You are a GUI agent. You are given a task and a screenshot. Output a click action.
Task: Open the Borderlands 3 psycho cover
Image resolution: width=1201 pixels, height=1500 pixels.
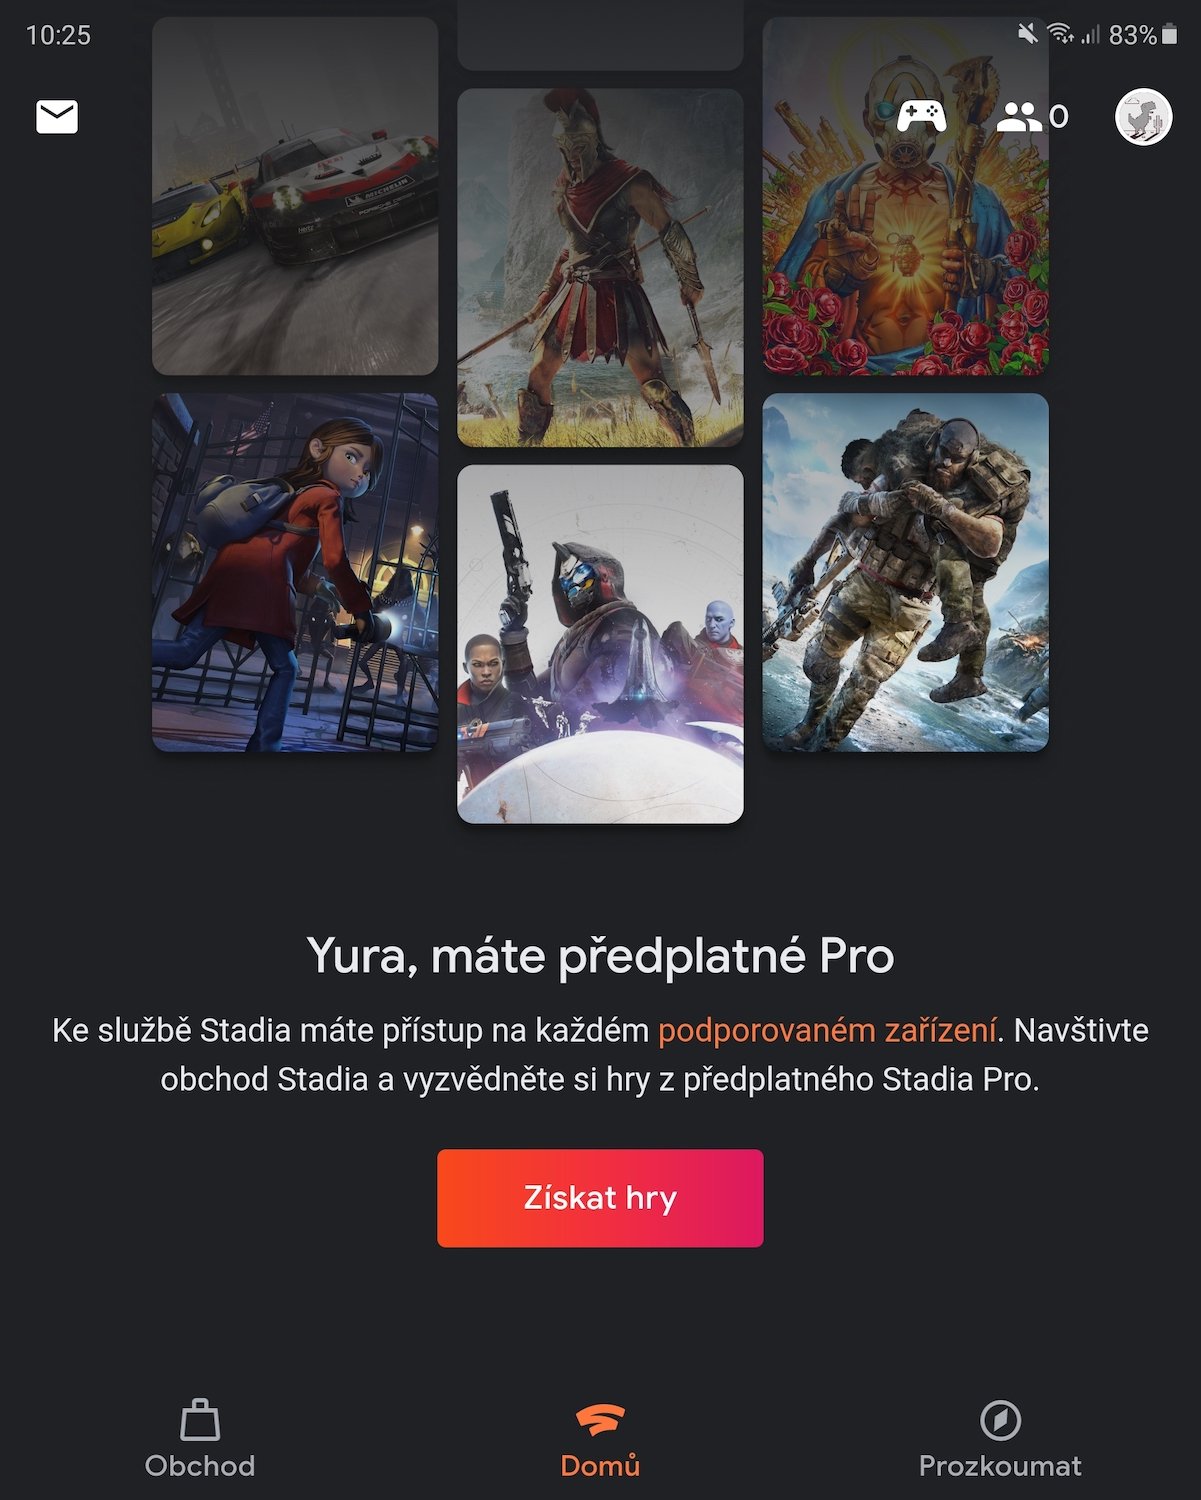[x=905, y=196]
